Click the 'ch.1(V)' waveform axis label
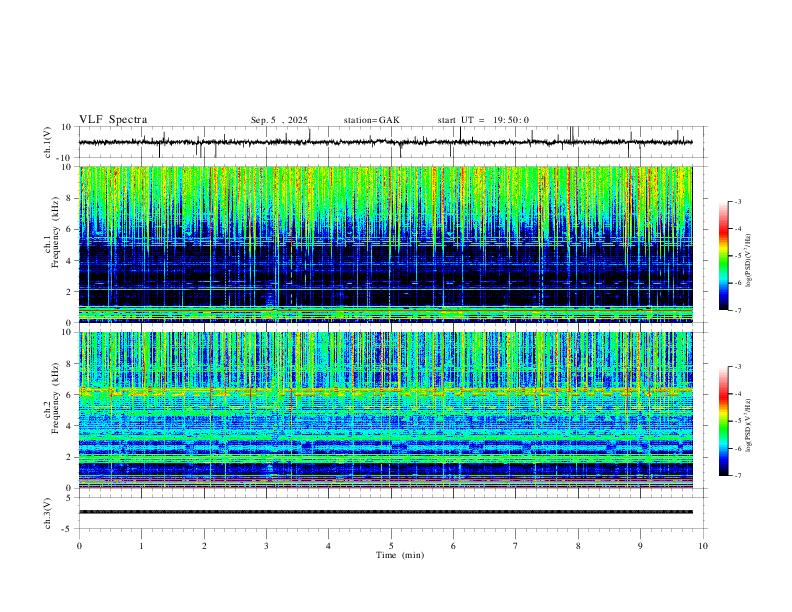 (x=48, y=142)
